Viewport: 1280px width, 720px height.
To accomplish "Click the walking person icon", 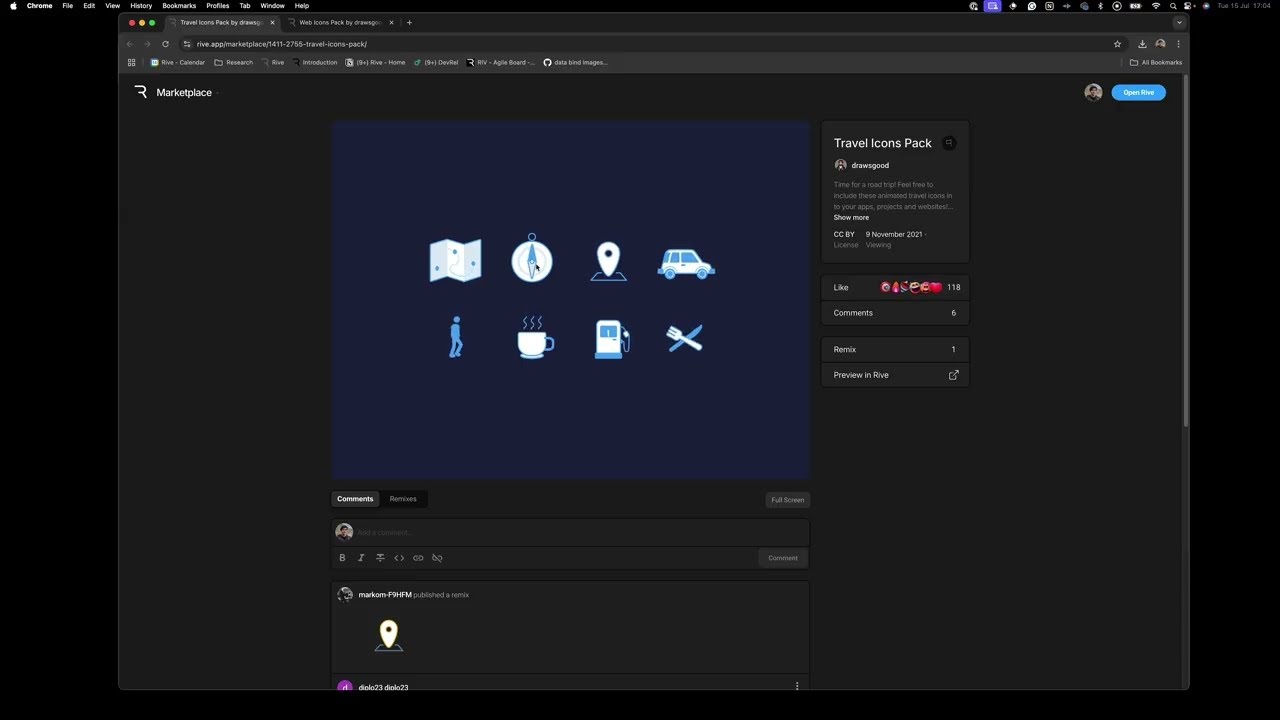I will click(456, 337).
